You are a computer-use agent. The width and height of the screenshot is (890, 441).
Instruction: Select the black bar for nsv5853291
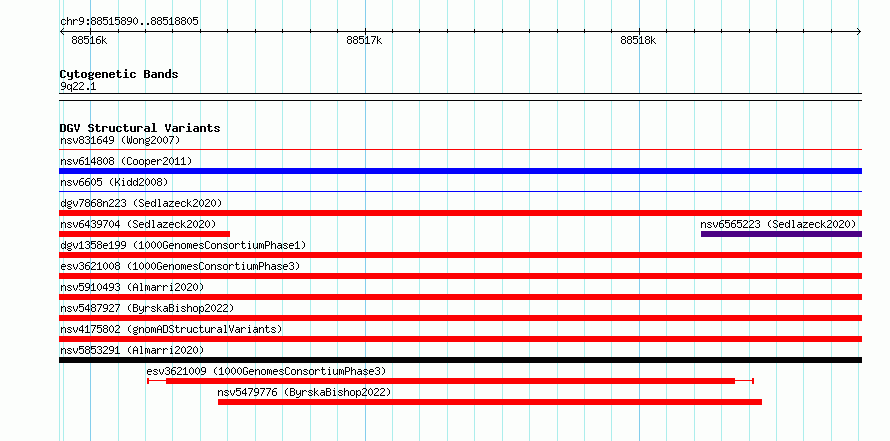pos(461,360)
